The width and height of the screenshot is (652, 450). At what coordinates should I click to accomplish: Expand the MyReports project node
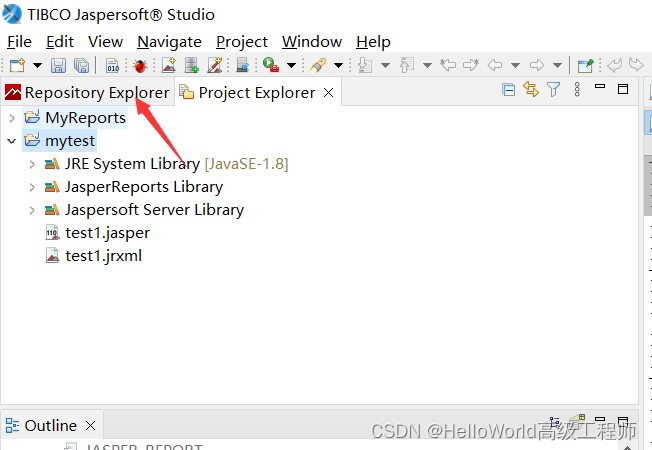12,118
